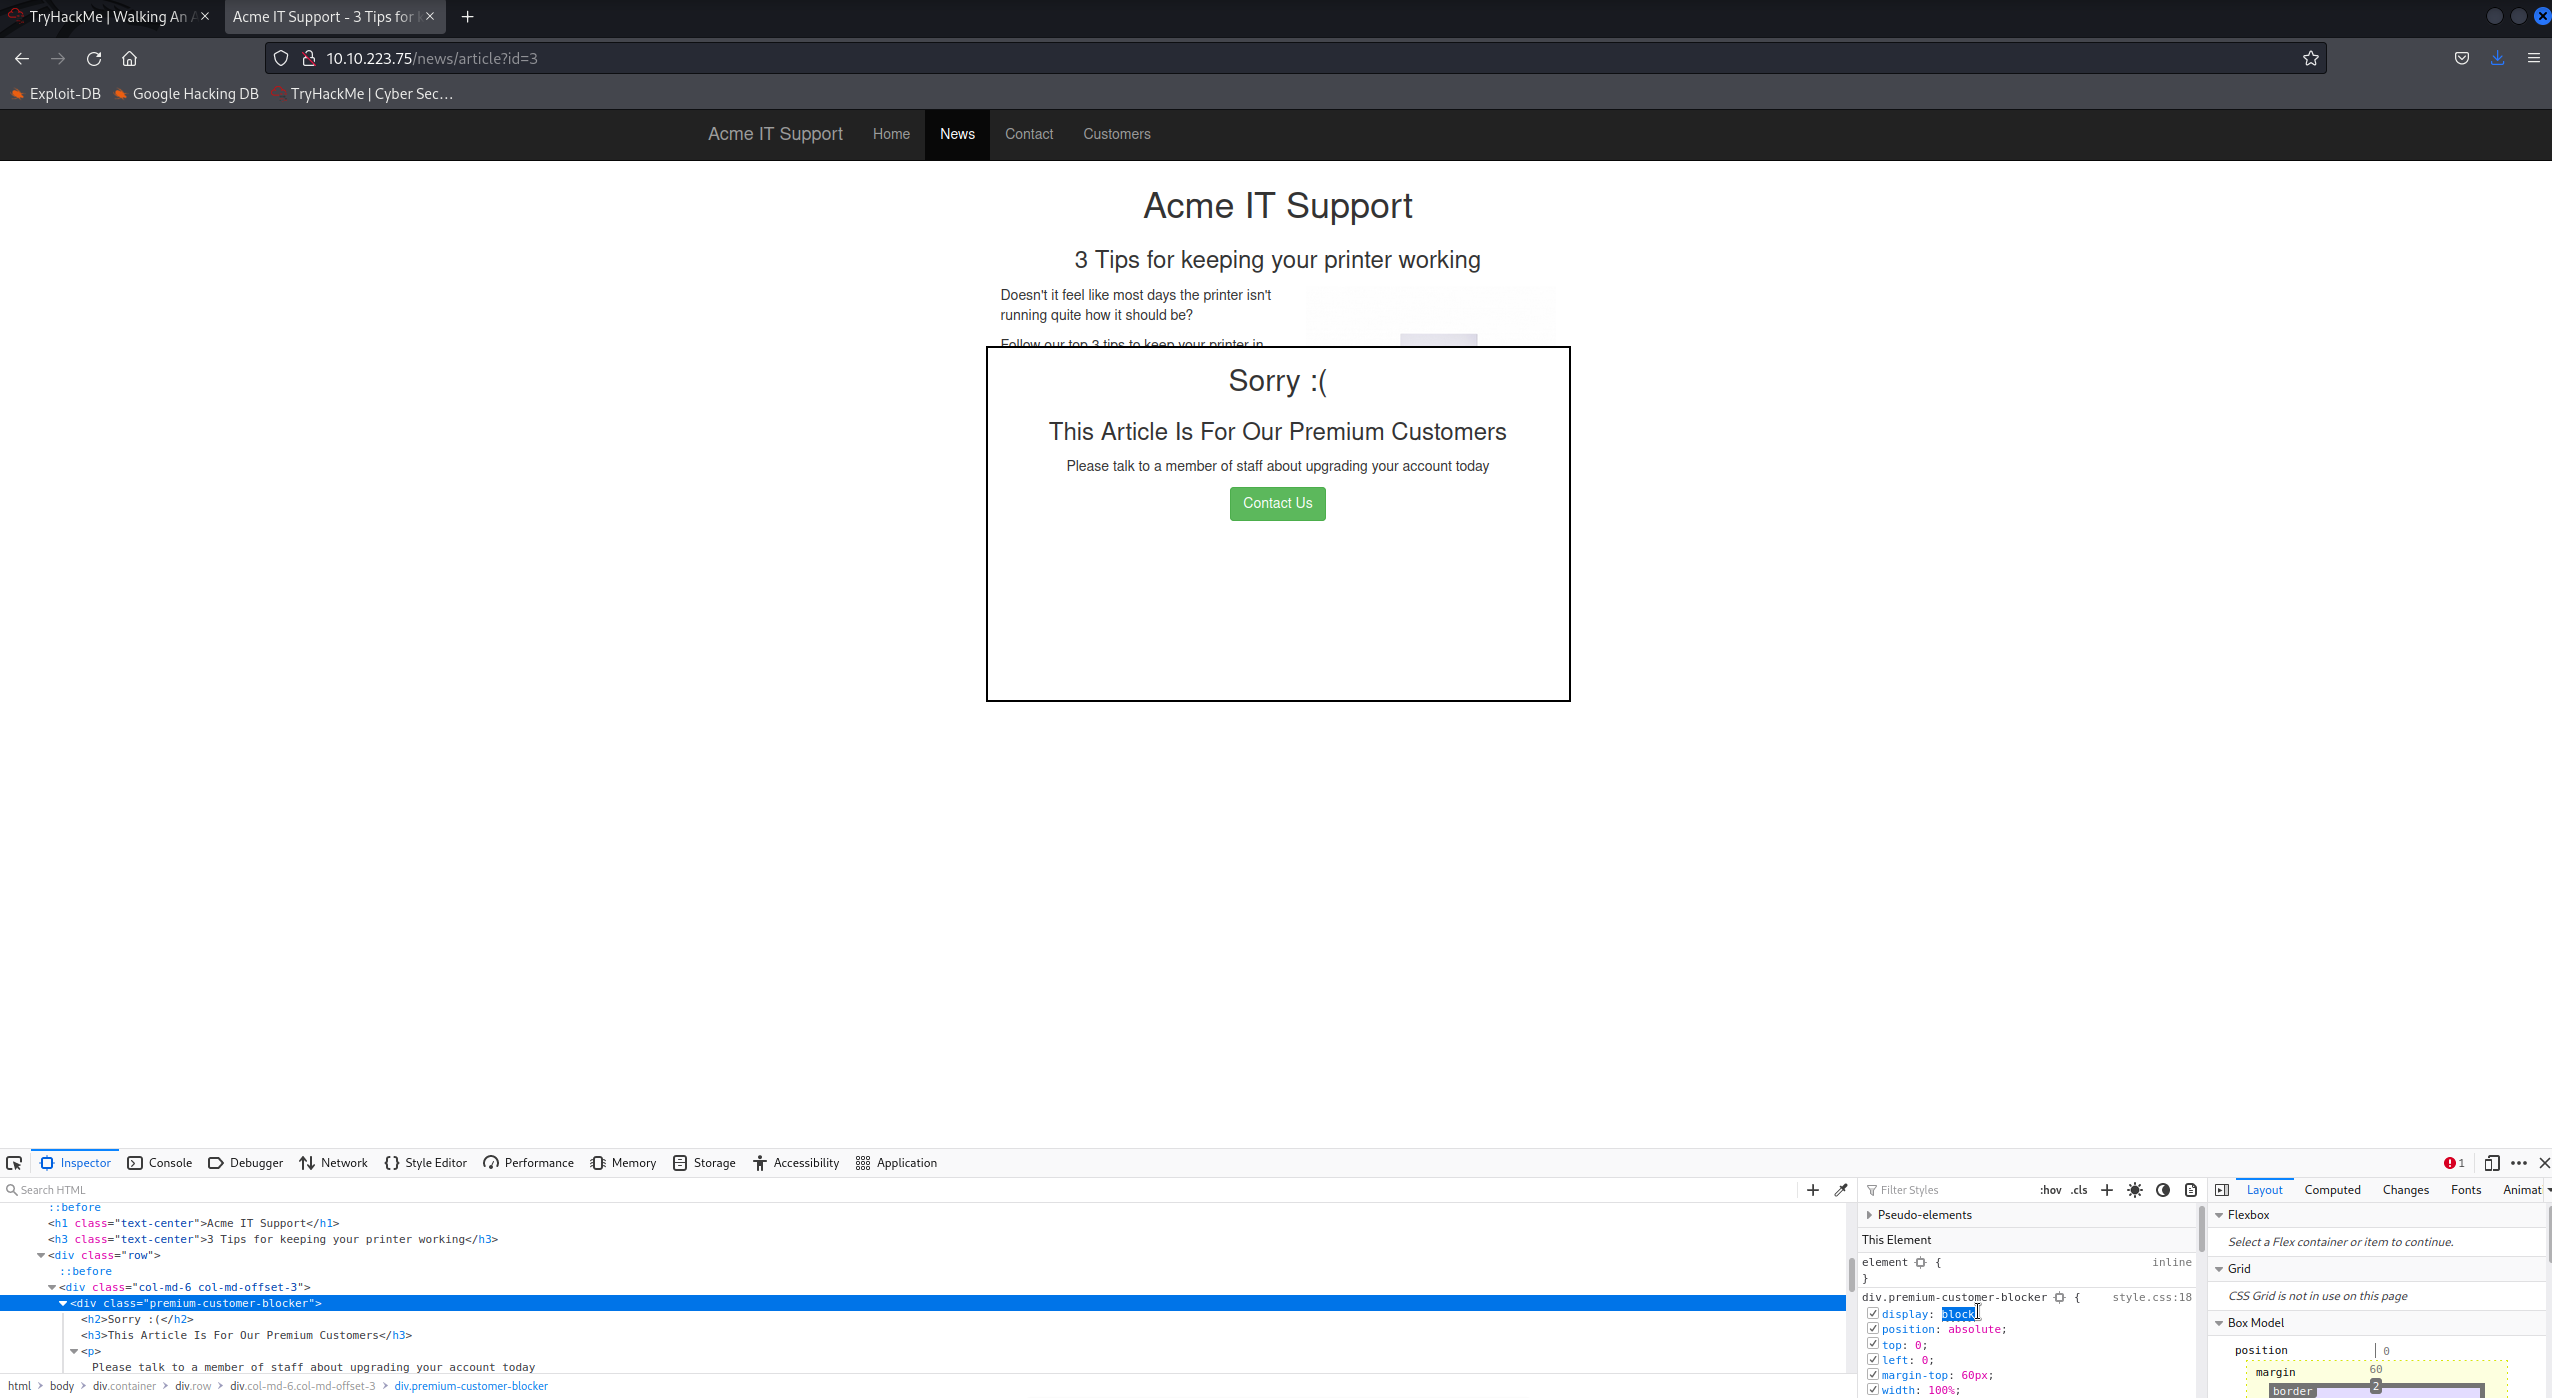Click the Filter Styles input field
Image resolution: width=2552 pixels, height=1398 pixels.
pos(1950,1190)
